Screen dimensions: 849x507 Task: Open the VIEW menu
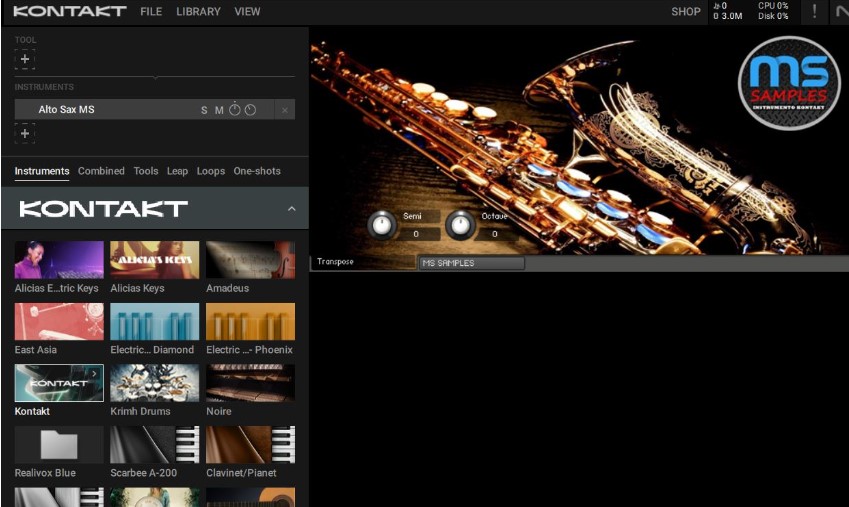pyautogui.click(x=247, y=11)
